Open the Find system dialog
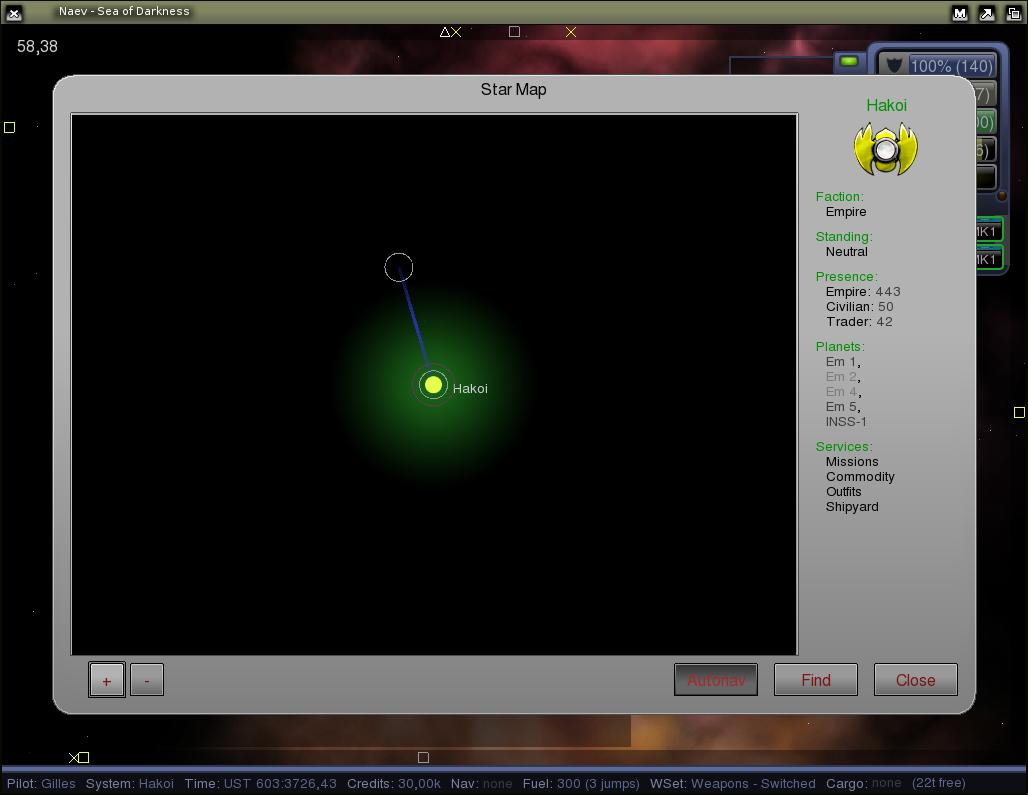The height and width of the screenshot is (795, 1028). pos(815,680)
